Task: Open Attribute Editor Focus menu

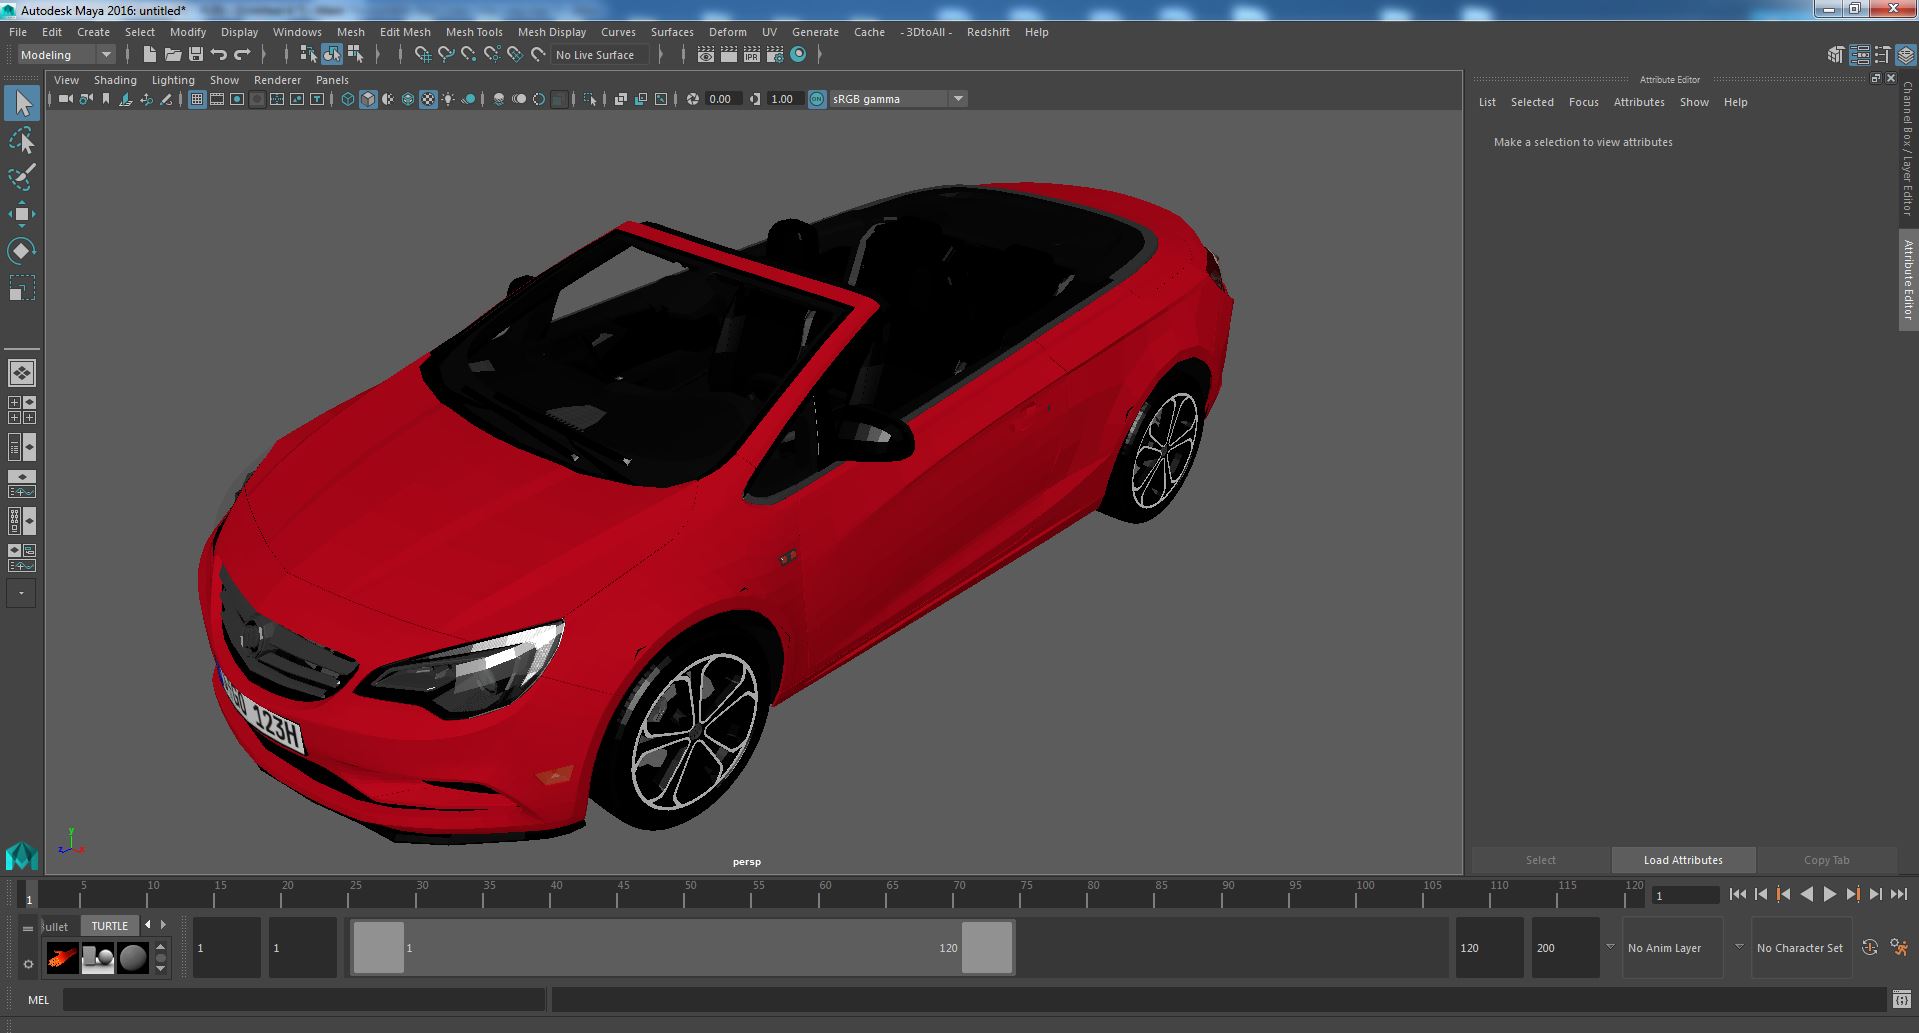Action: 1583,102
